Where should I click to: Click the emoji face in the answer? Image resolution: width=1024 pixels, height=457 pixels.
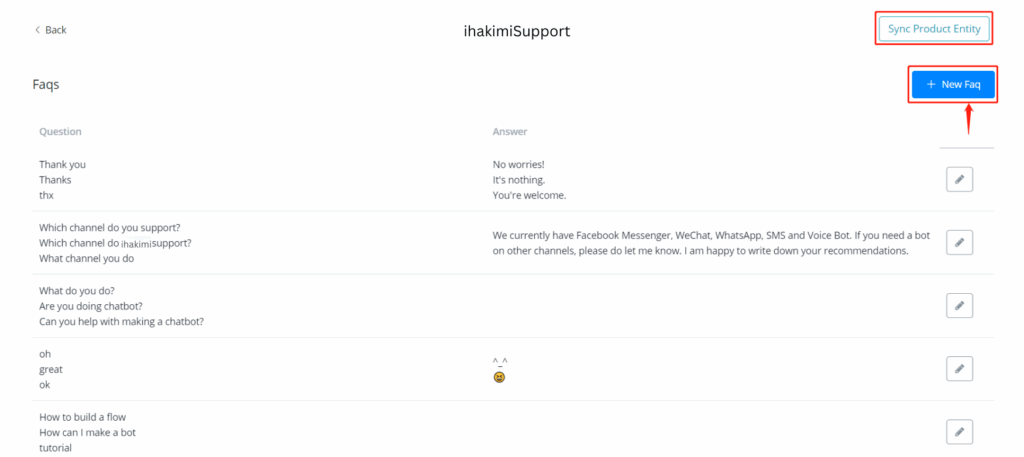pyautogui.click(x=499, y=378)
